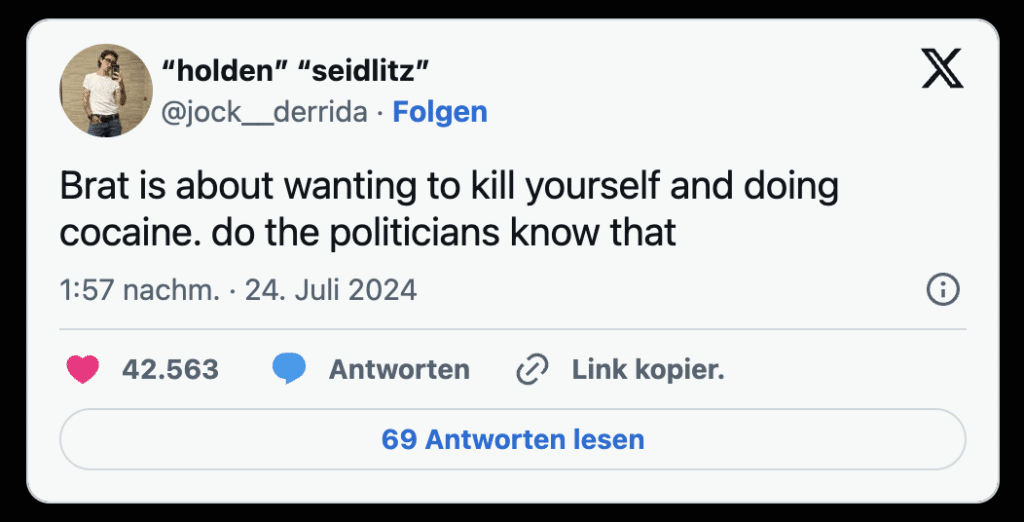Viewport: 1024px width, 522px height.
Task: Click the X logo icon
Action: coord(941,69)
